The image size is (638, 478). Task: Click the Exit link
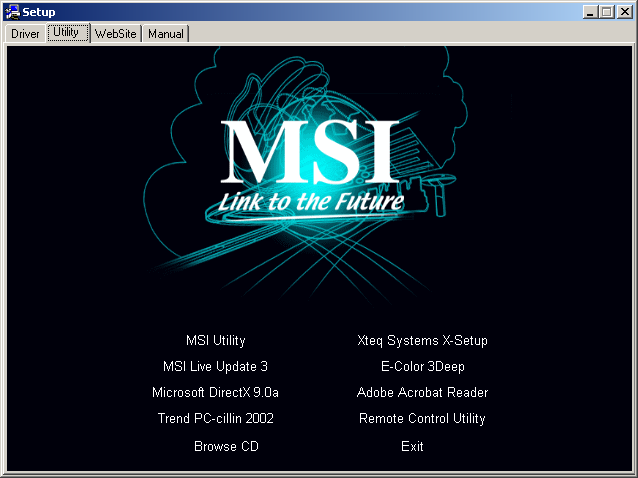(x=412, y=446)
